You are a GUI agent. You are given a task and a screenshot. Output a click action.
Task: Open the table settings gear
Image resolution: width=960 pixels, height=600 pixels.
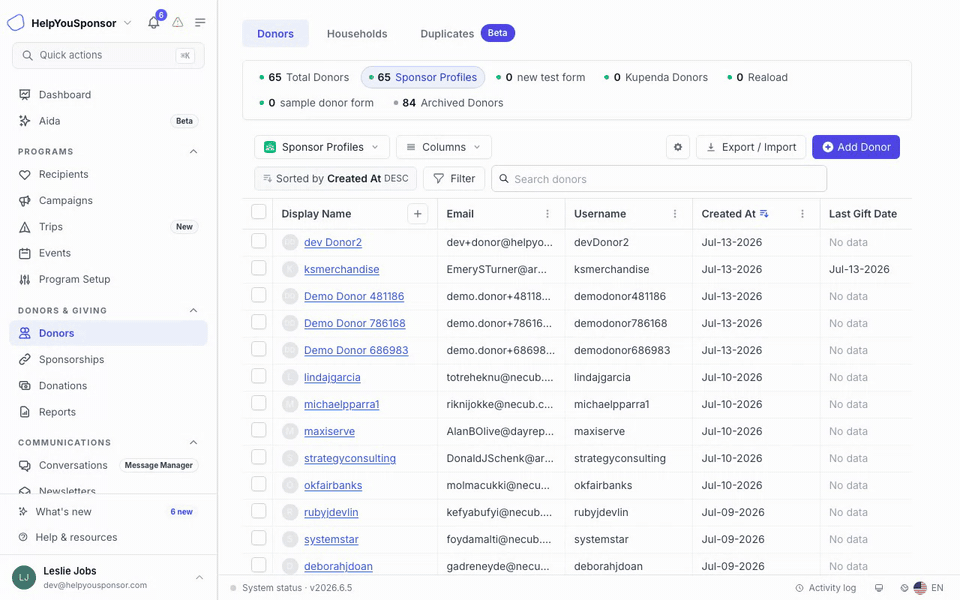click(x=678, y=147)
